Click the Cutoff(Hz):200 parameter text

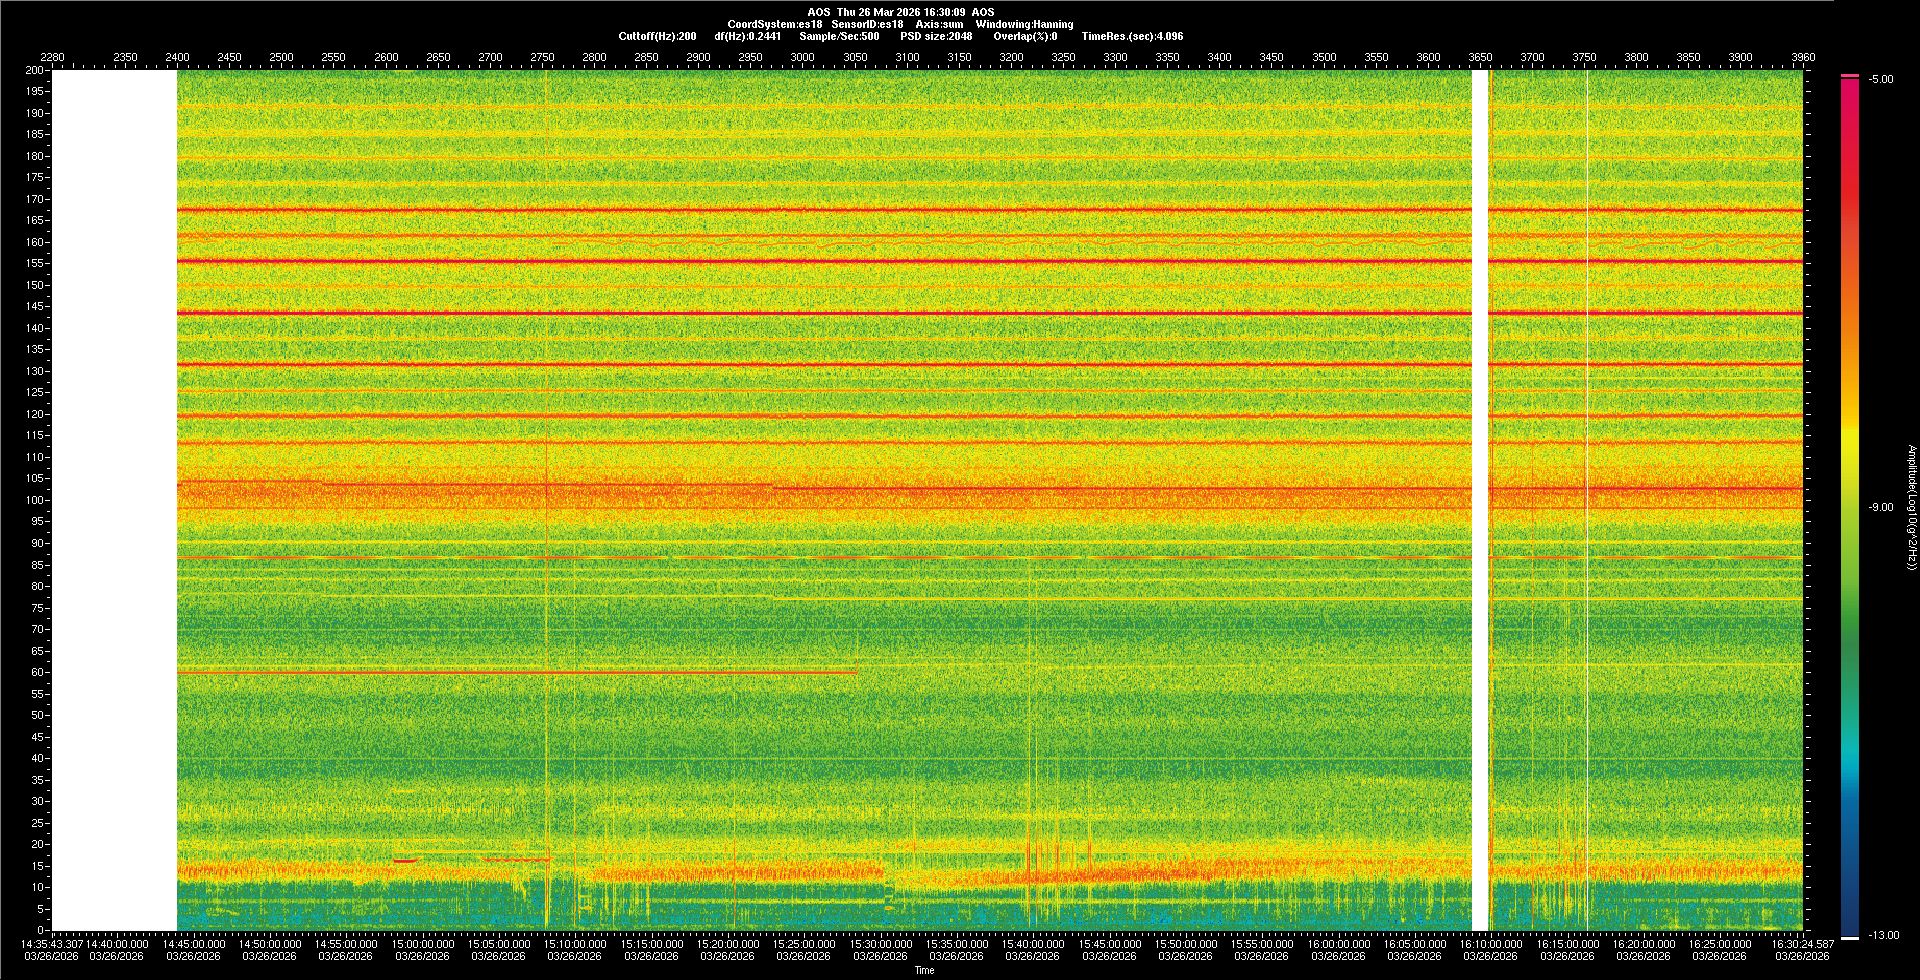point(657,36)
